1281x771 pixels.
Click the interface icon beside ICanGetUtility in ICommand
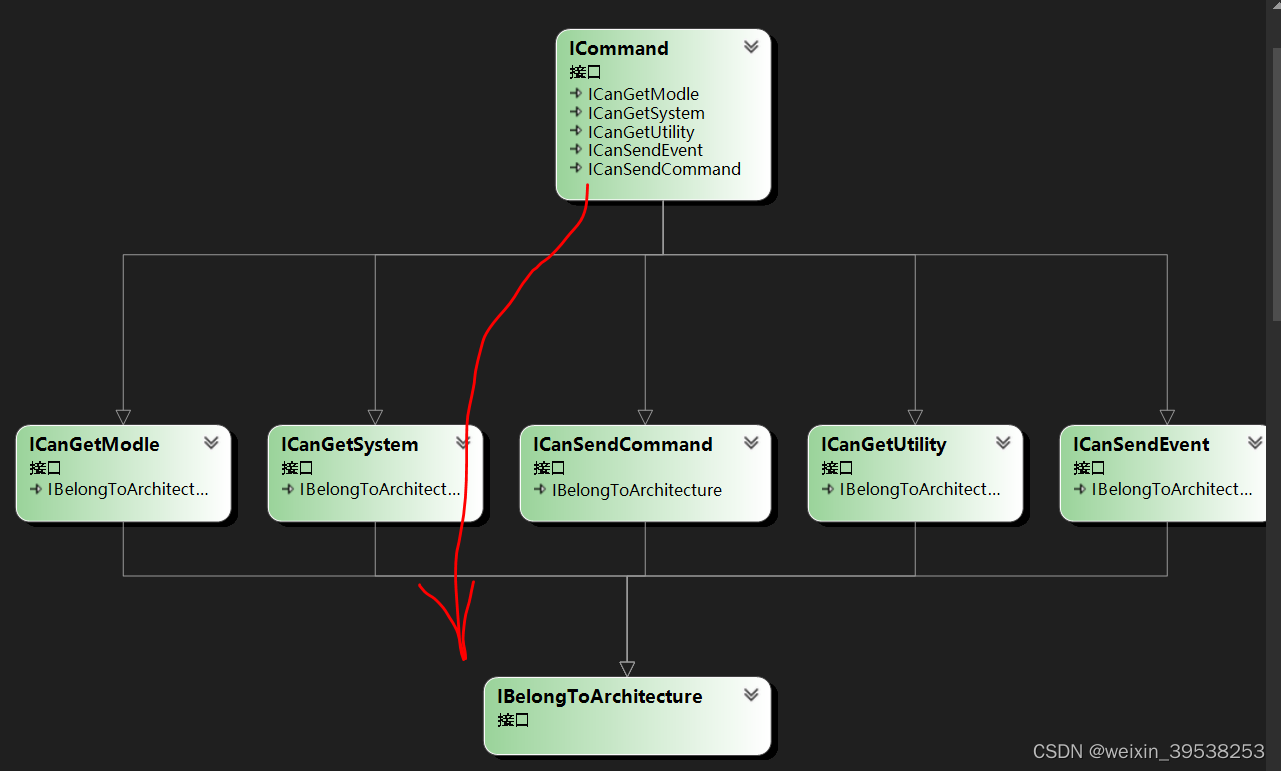coord(576,131)
